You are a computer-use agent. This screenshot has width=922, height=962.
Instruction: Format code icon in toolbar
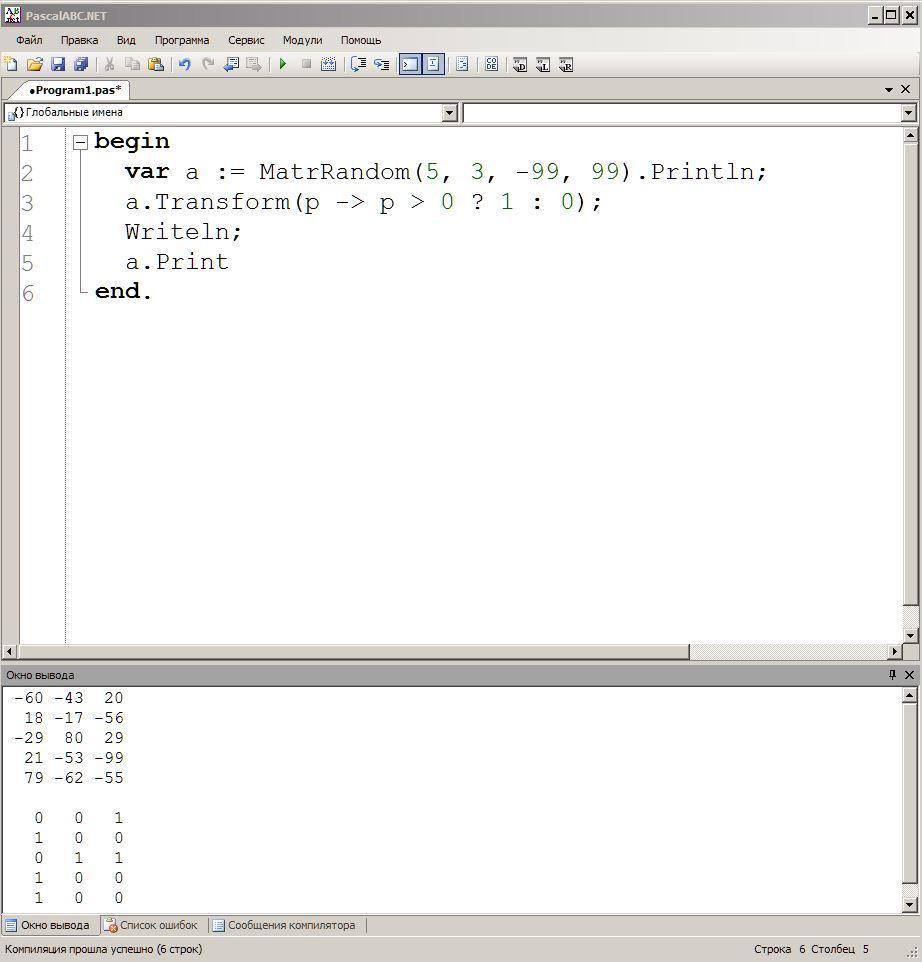pos(463,64)
